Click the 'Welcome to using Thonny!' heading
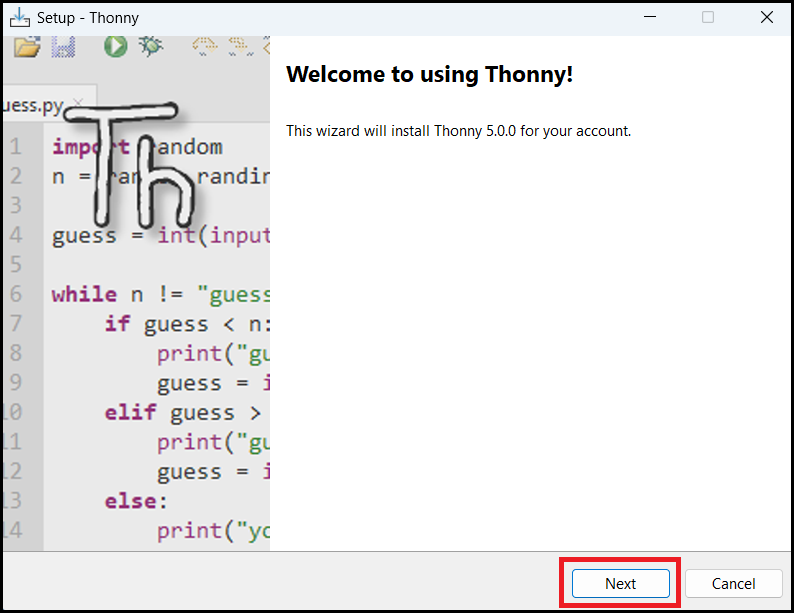The width and height of the screenshot is (794, 613). click(429, 74)
